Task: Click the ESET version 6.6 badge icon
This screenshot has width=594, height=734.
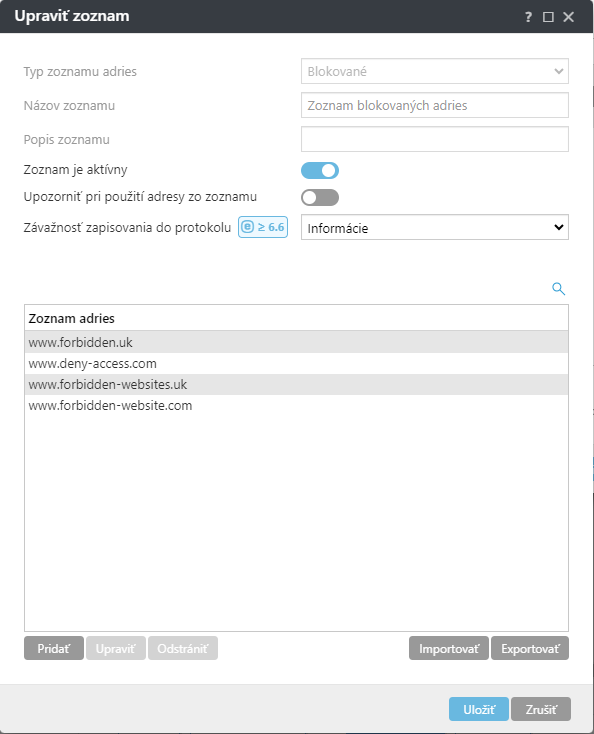Action: (x=263, y=227)
